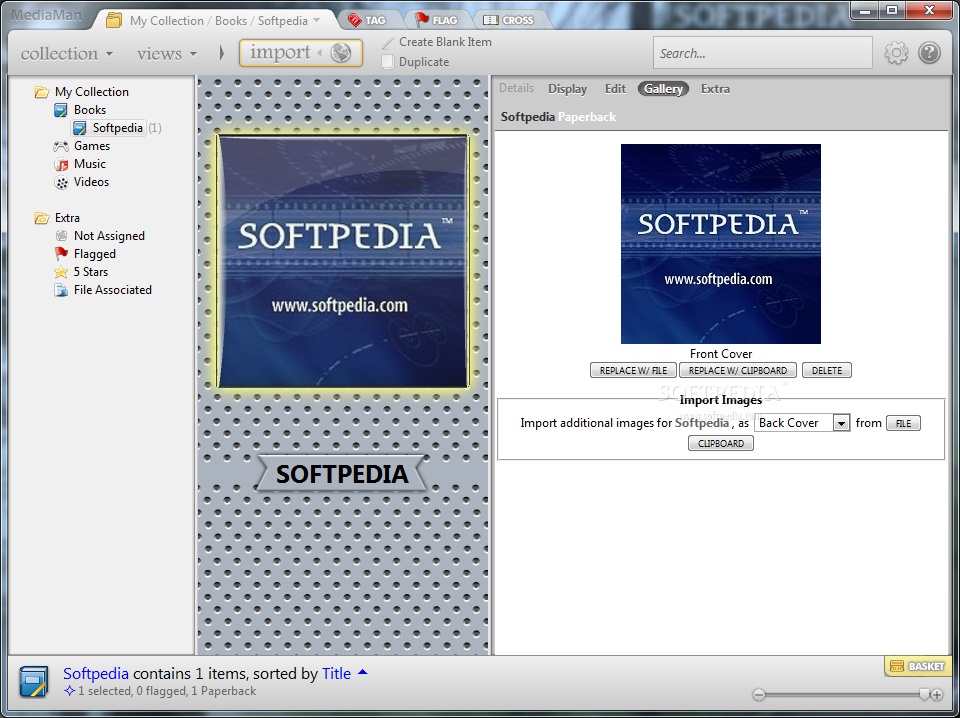Click the File Associated icon

[61, 290]
